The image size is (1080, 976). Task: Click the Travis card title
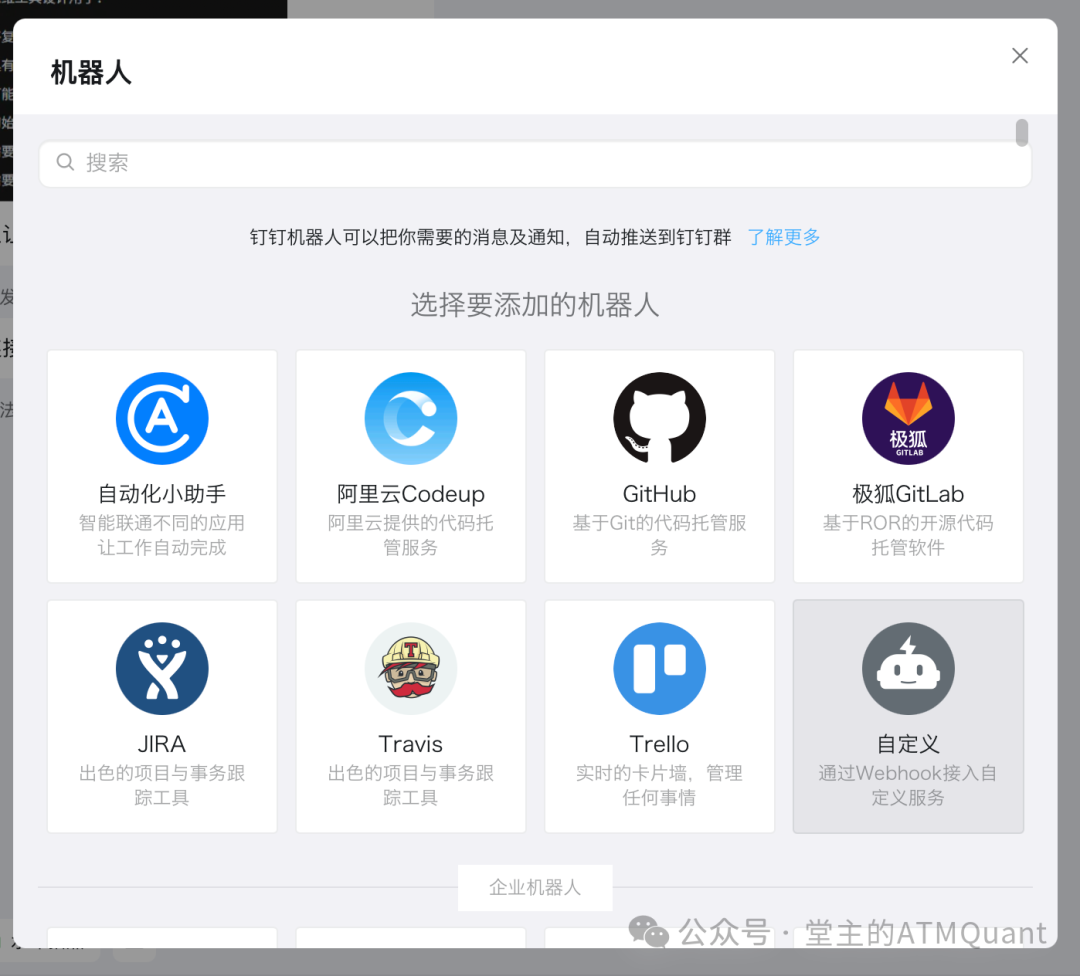pos(411,744)
